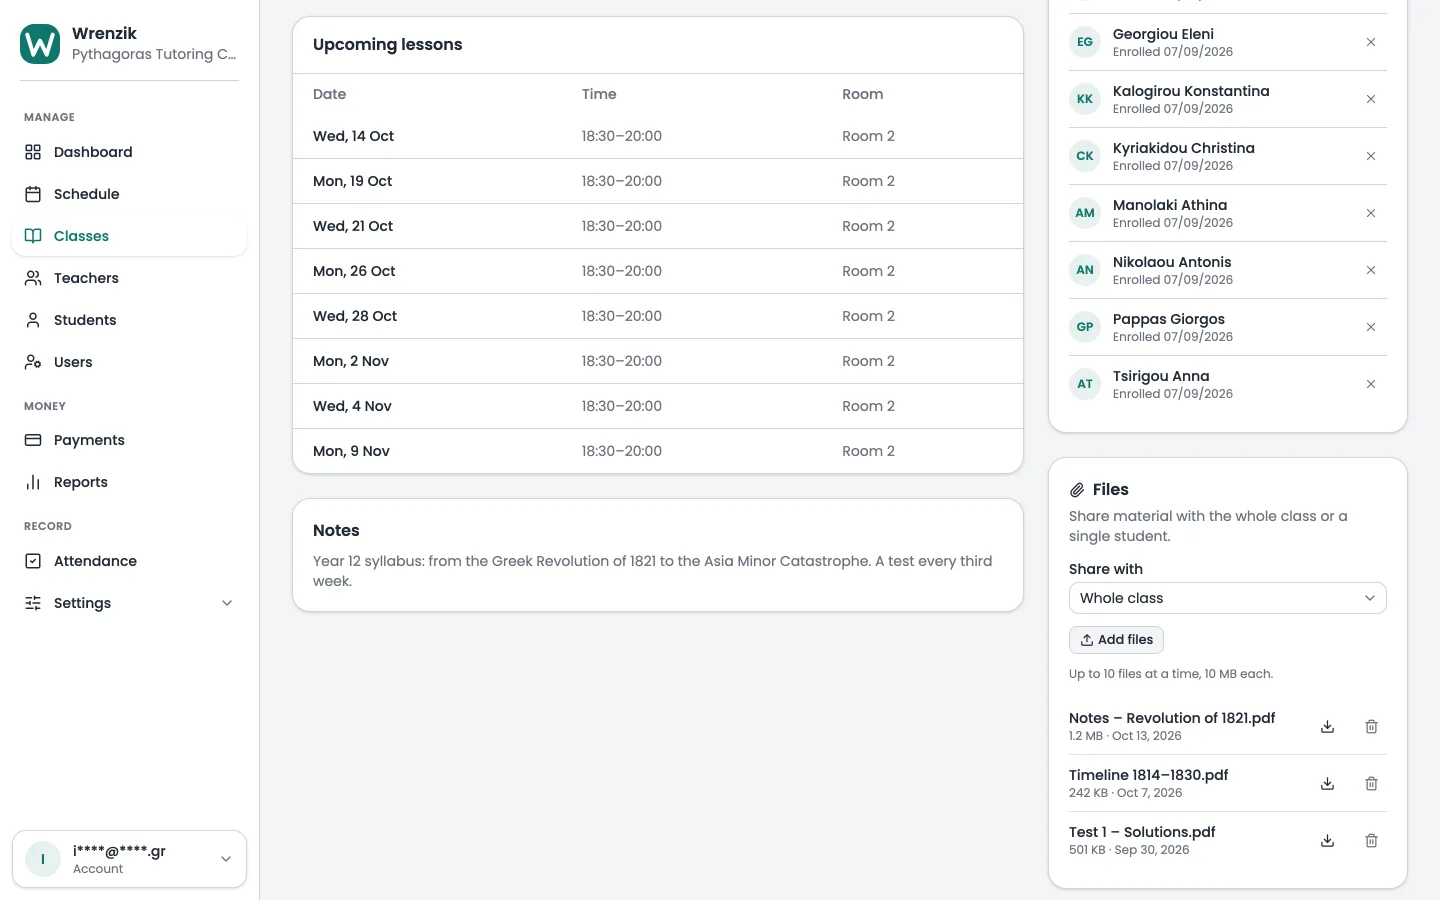Screen dimensions: 1440x900
Task: Open Reports
Action: click(129, 482)
